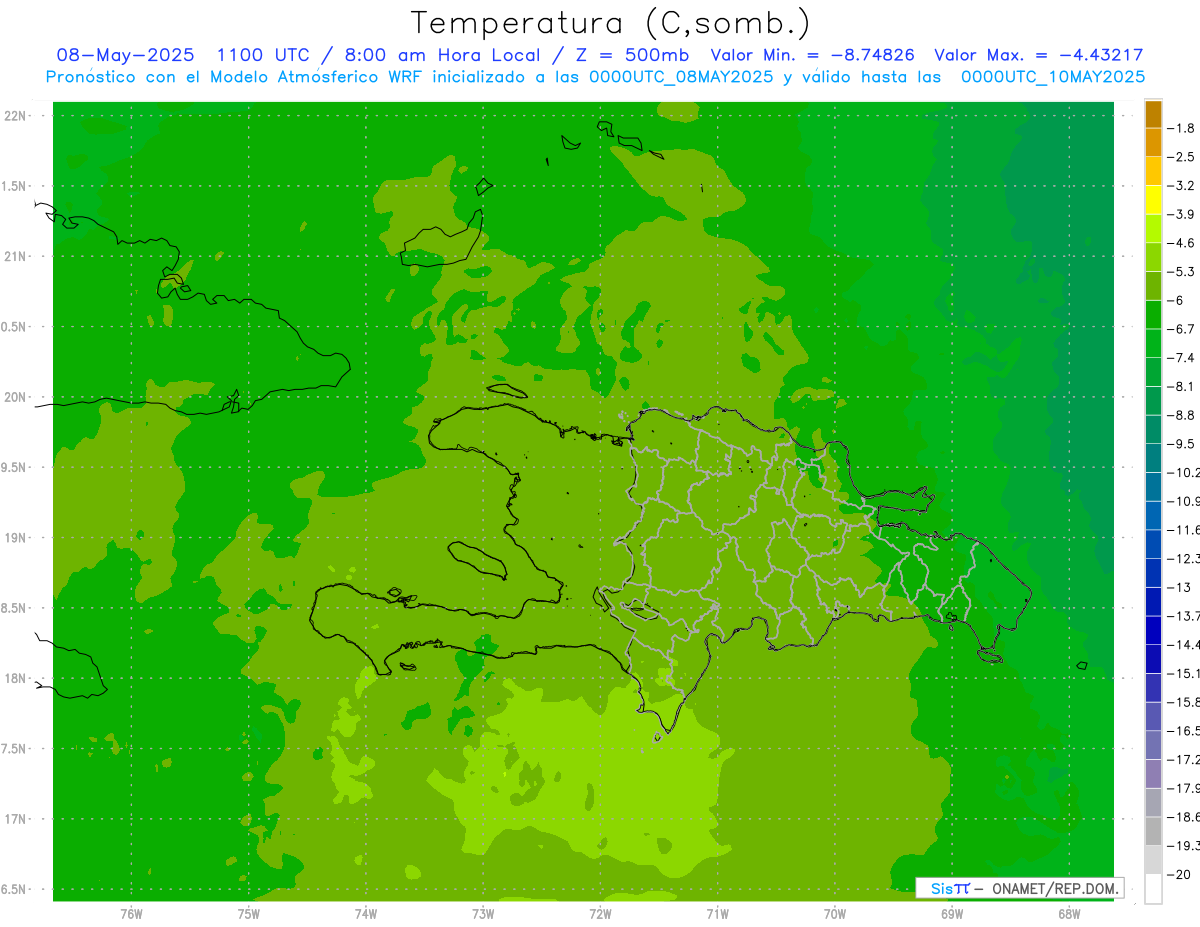Viewport: 1200px width, 927px height.
Task: Click the dark orange swatch topping the colorbar
Action: pyautogui.click(x=1153, y=114)
